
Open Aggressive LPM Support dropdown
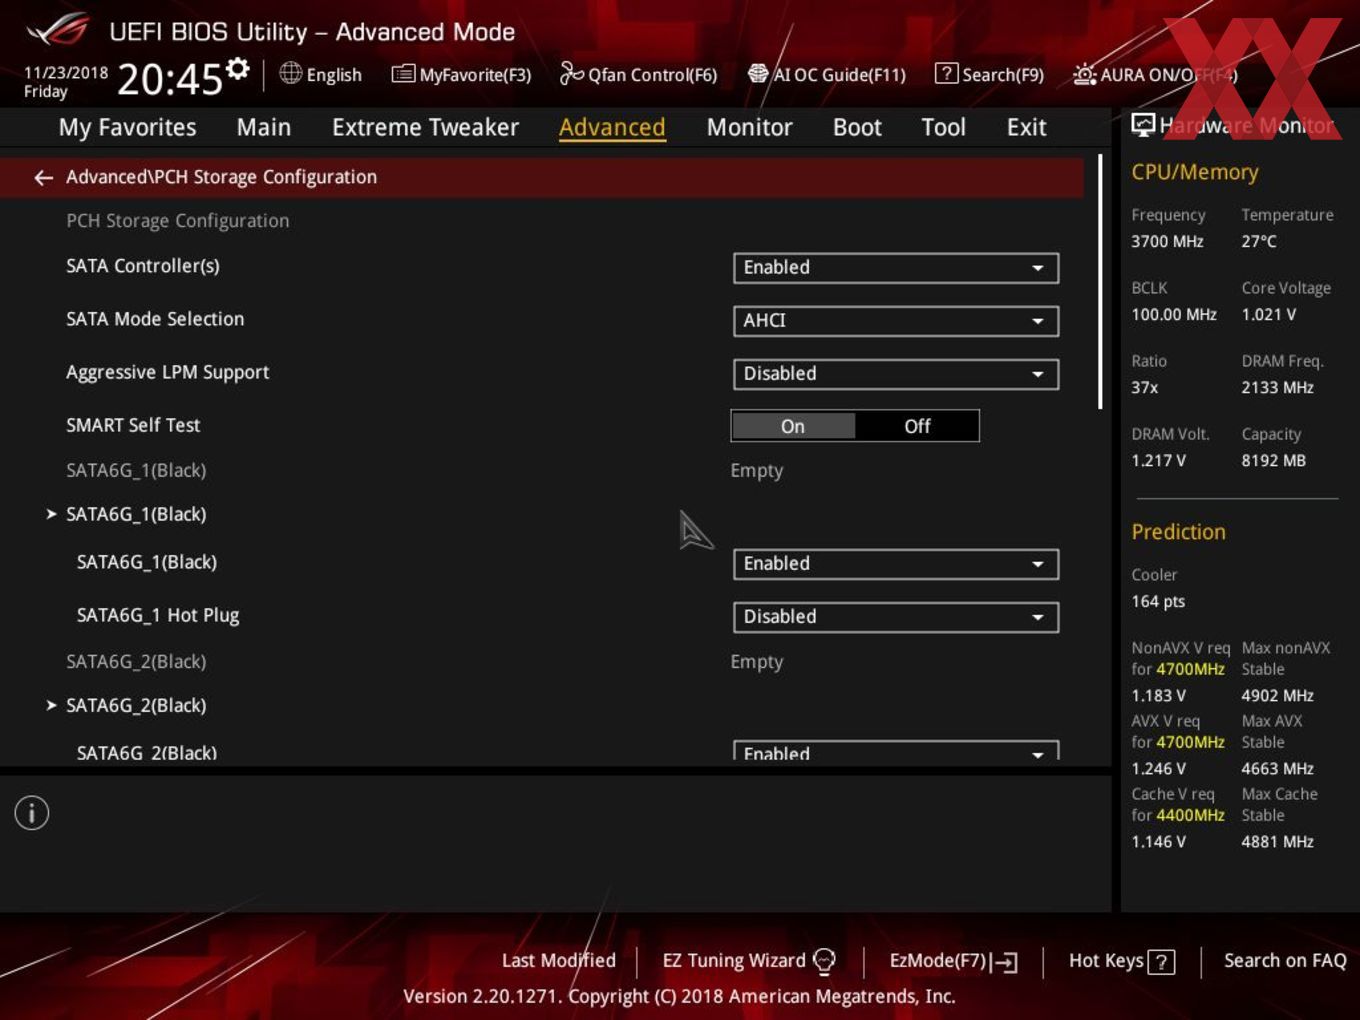point(896,374)
